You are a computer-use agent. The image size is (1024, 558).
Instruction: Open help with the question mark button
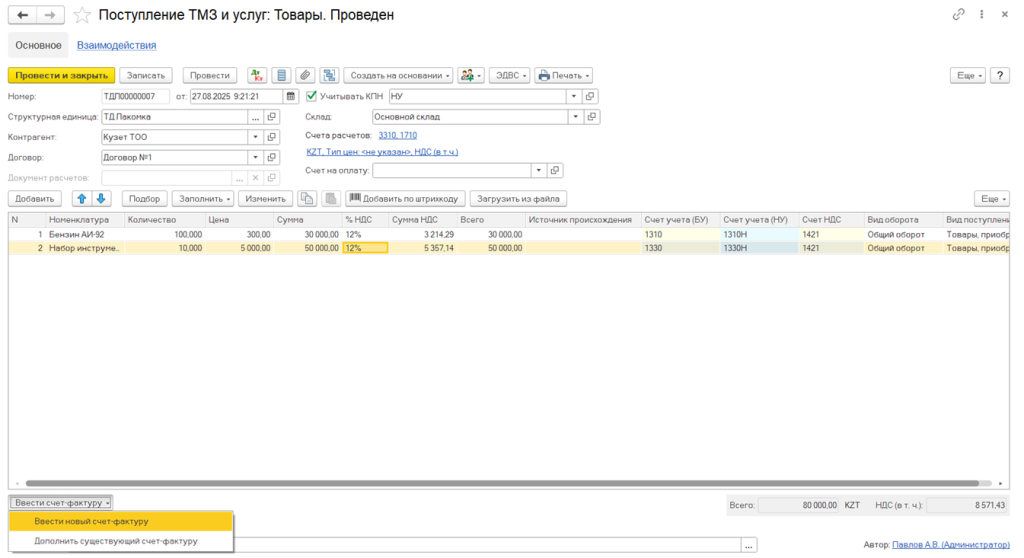[x=999, y=75]
